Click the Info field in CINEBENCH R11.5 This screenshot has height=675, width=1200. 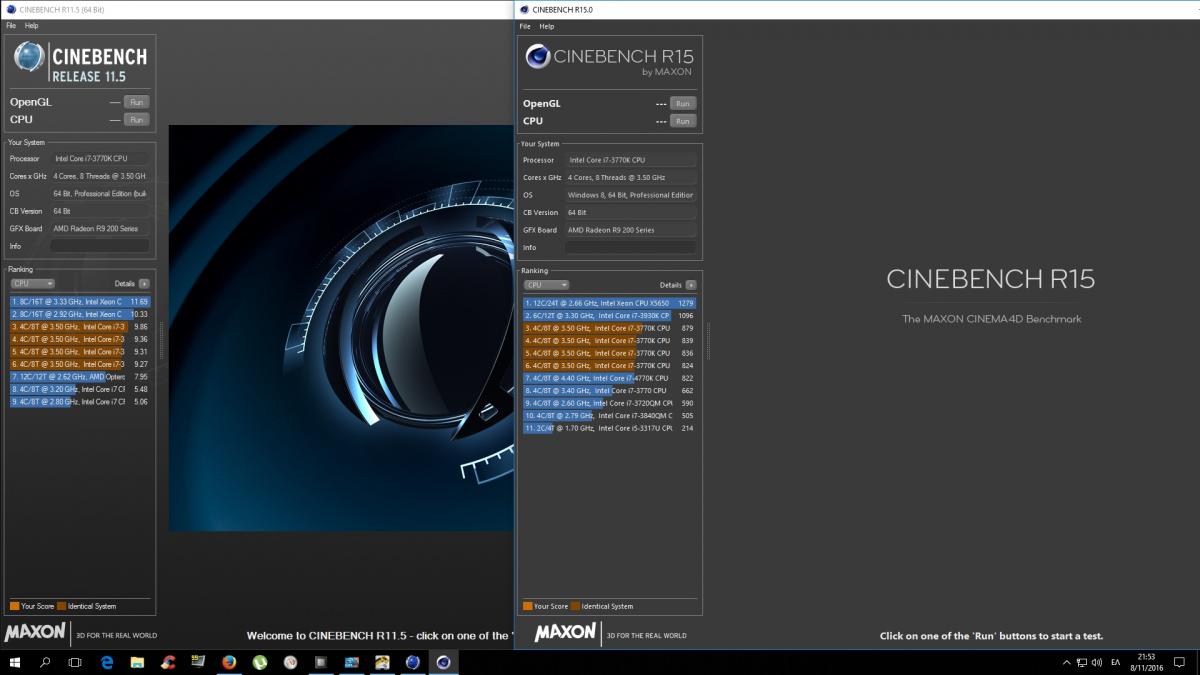point(99,245)
